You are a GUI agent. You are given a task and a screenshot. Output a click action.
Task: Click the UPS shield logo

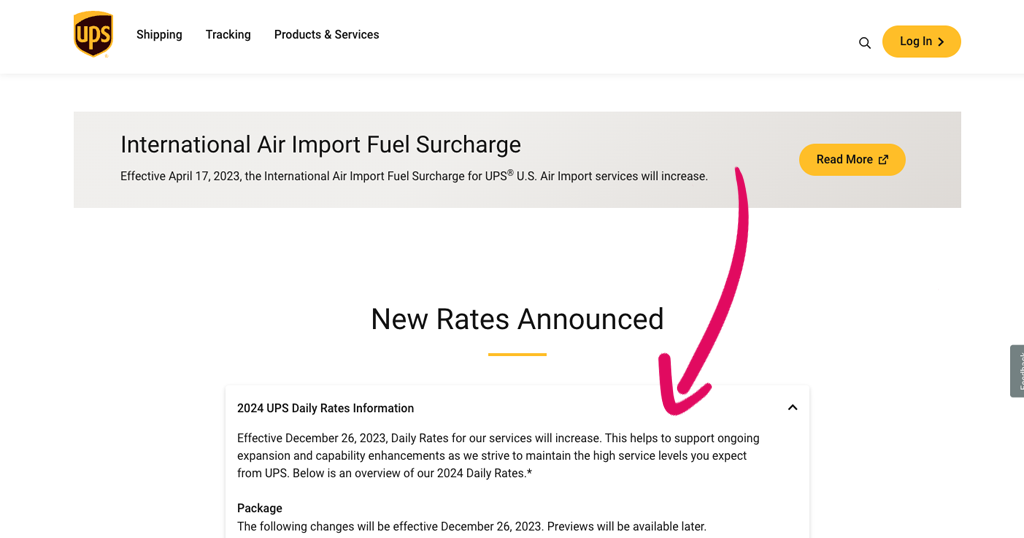pyautogui.click(x=93, y=34)
